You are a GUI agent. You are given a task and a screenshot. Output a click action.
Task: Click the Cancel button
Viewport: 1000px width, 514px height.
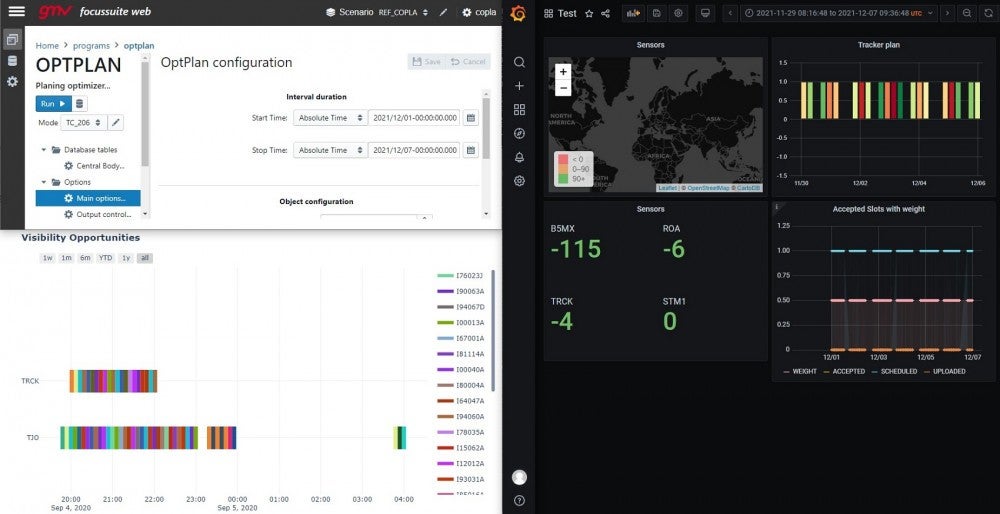point(468,62)
